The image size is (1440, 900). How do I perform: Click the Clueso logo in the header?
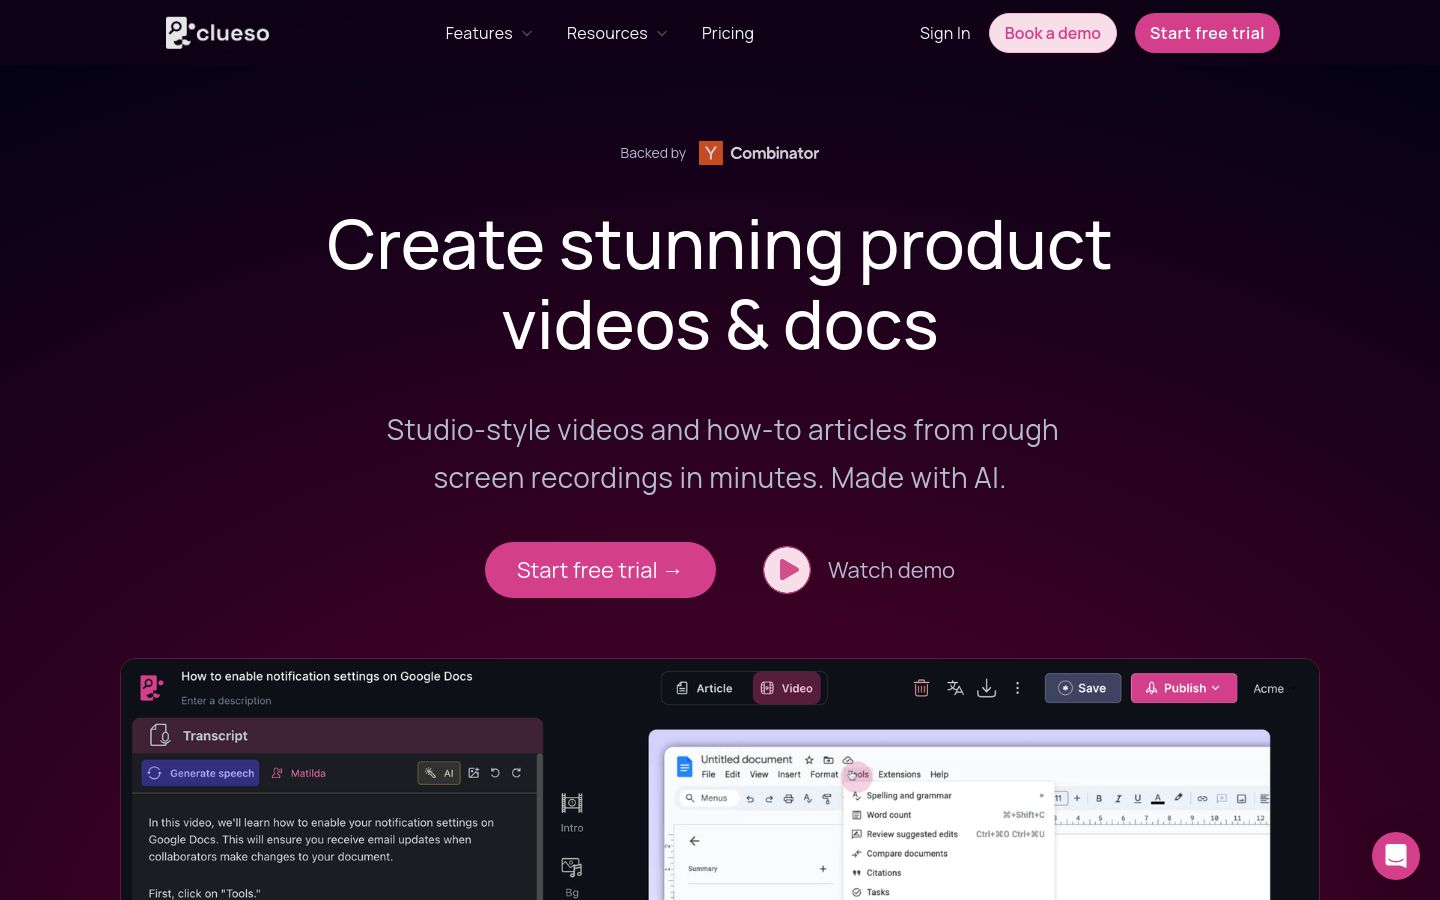point(217,33)
